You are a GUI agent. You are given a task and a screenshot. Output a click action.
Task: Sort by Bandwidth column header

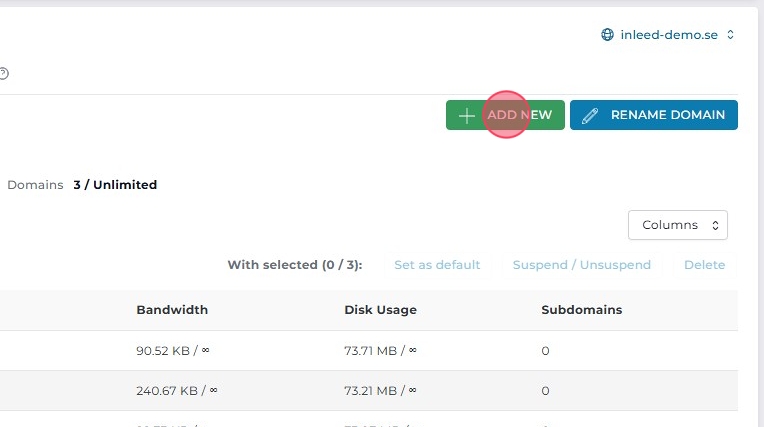(172, 310)
